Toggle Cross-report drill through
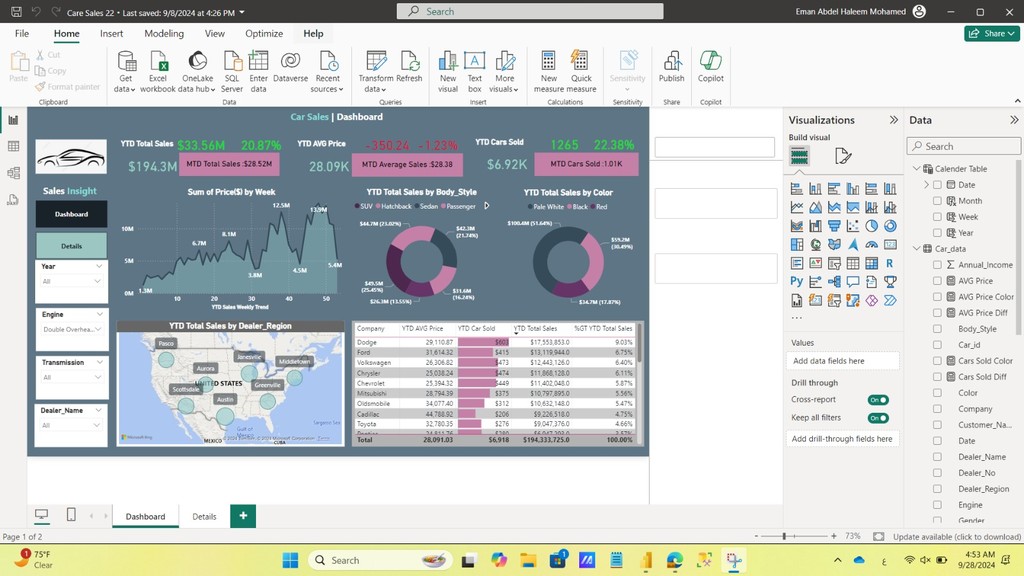This screenshot has height=576, width=1024. (878, 400)
